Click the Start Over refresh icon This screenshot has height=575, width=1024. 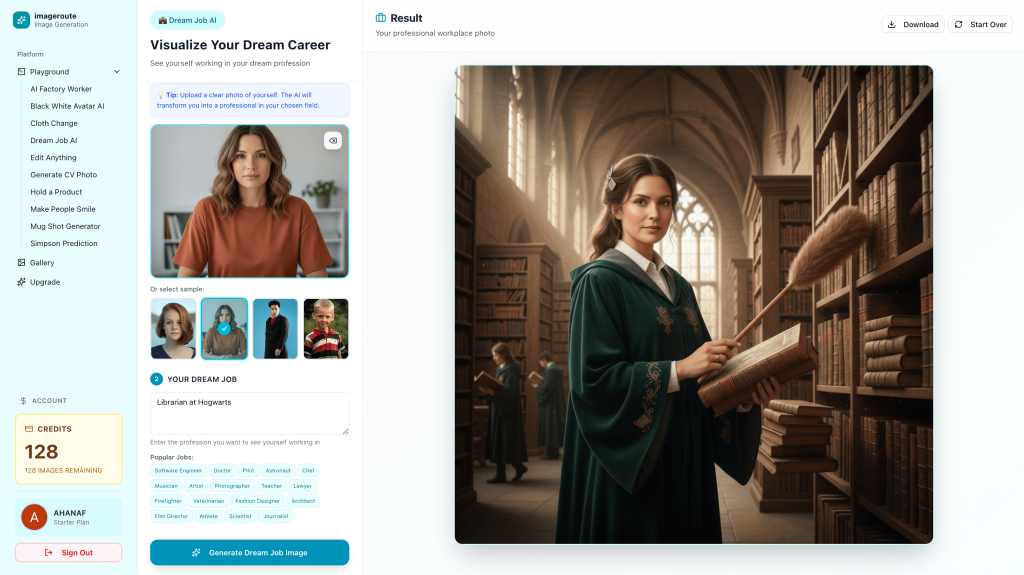coord(959,25)
